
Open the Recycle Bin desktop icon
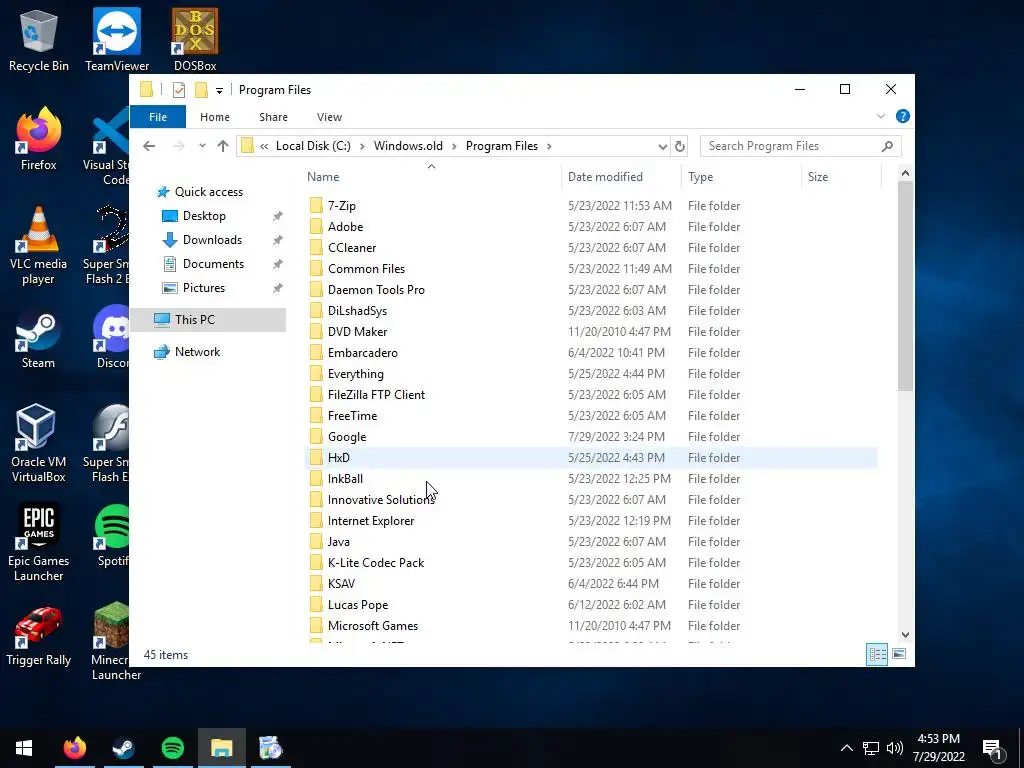[38, 40]
